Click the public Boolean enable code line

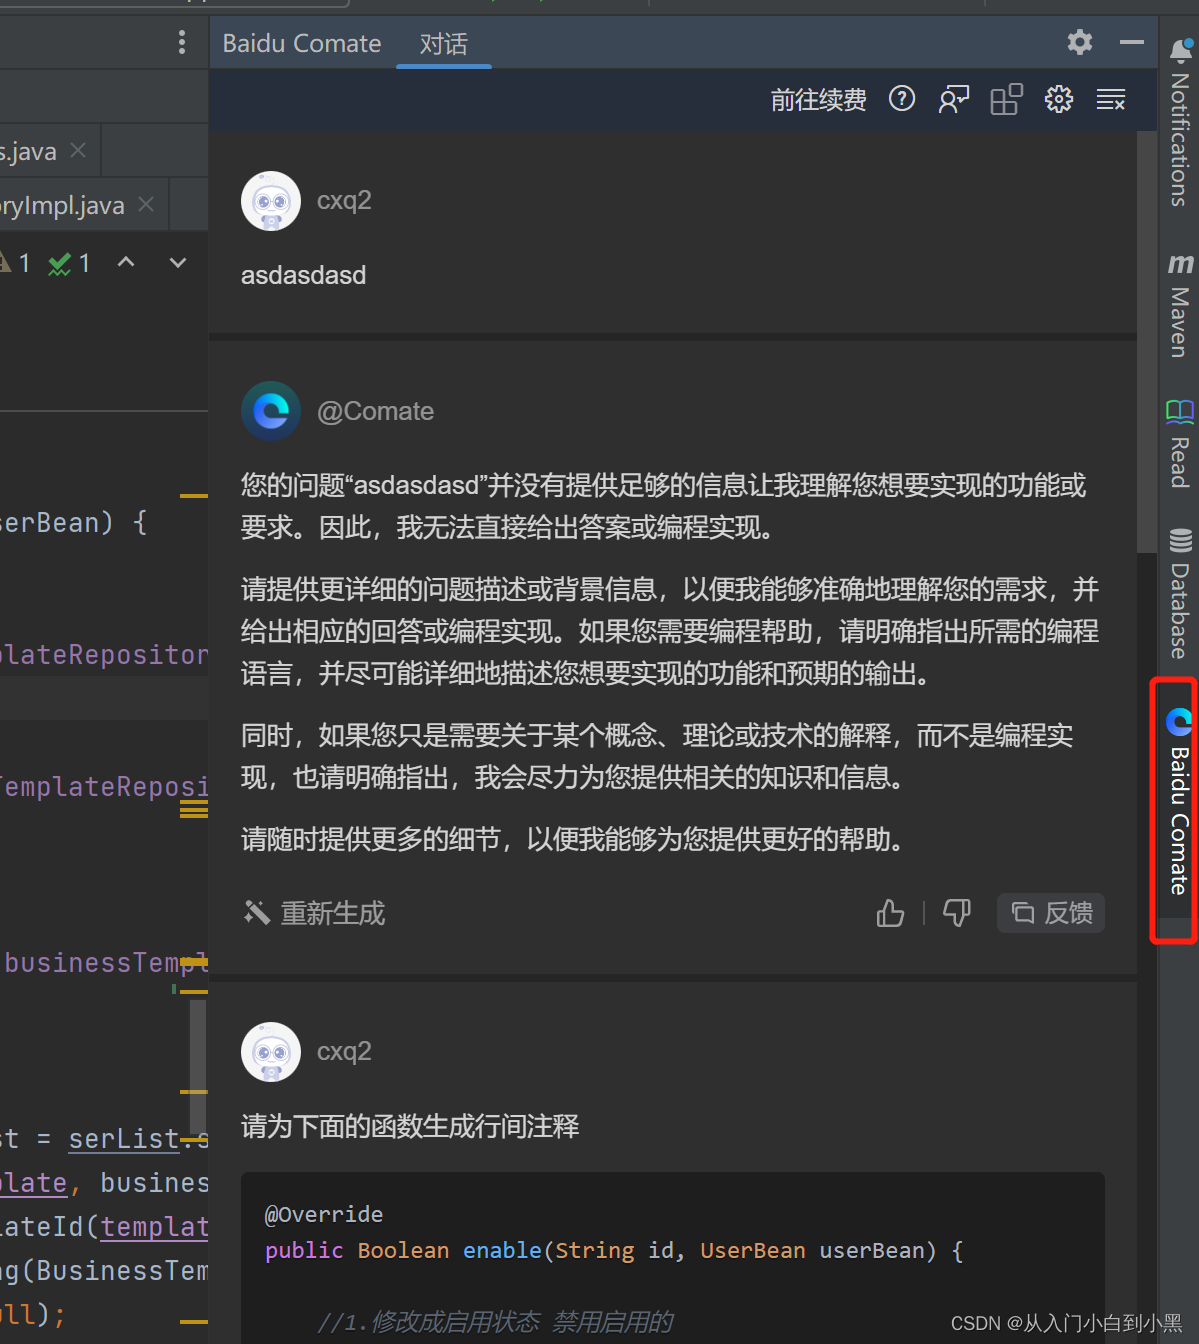point(614,1251)
